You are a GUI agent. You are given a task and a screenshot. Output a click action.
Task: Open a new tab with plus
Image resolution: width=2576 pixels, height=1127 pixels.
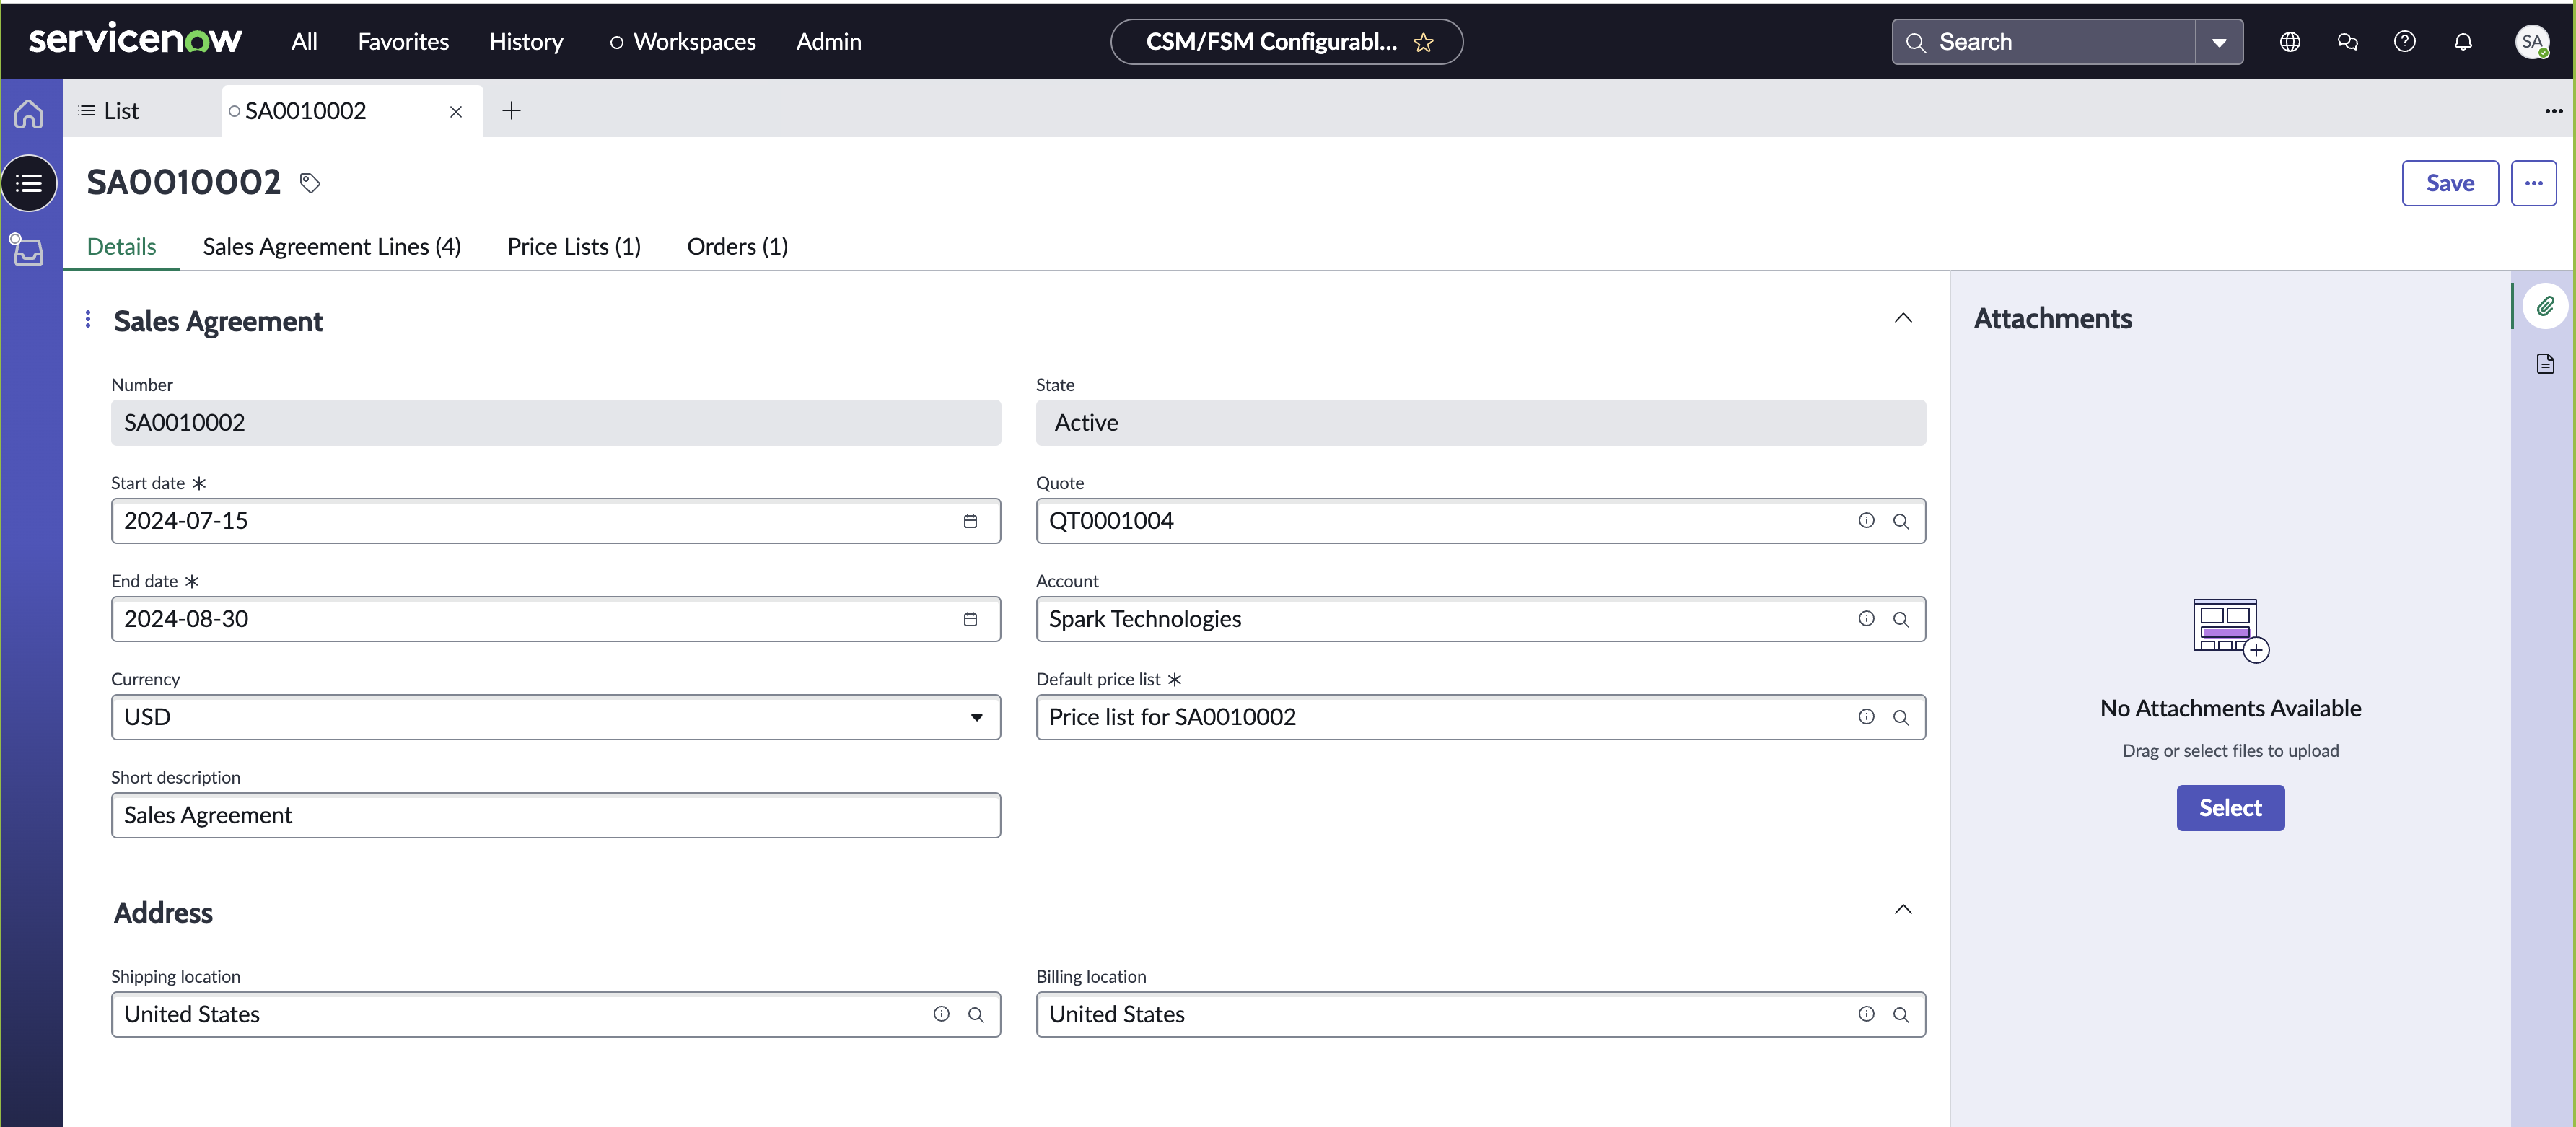tap(511, 110)
